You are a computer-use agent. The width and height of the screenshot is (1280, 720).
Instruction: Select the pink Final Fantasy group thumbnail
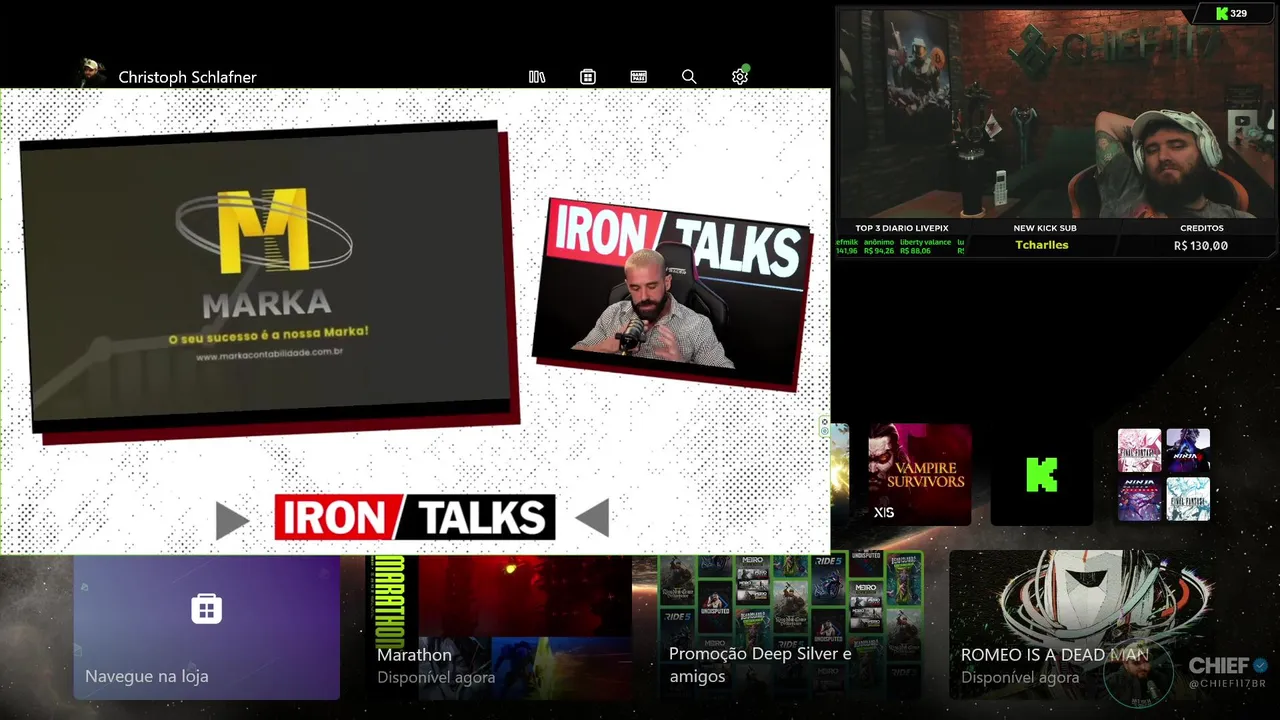[1139, 450]
